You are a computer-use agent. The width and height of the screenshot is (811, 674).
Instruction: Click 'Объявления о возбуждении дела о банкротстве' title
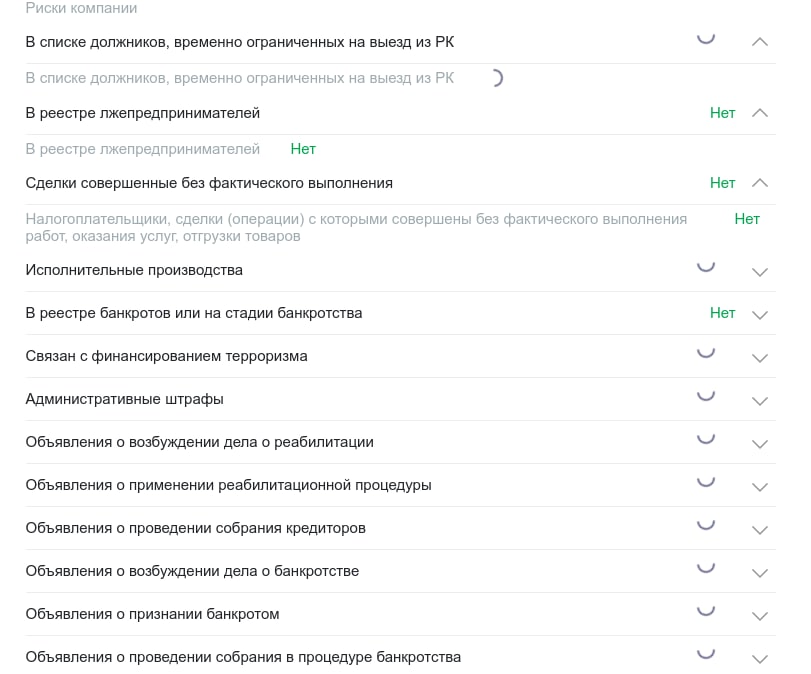[x=192, y=571]
